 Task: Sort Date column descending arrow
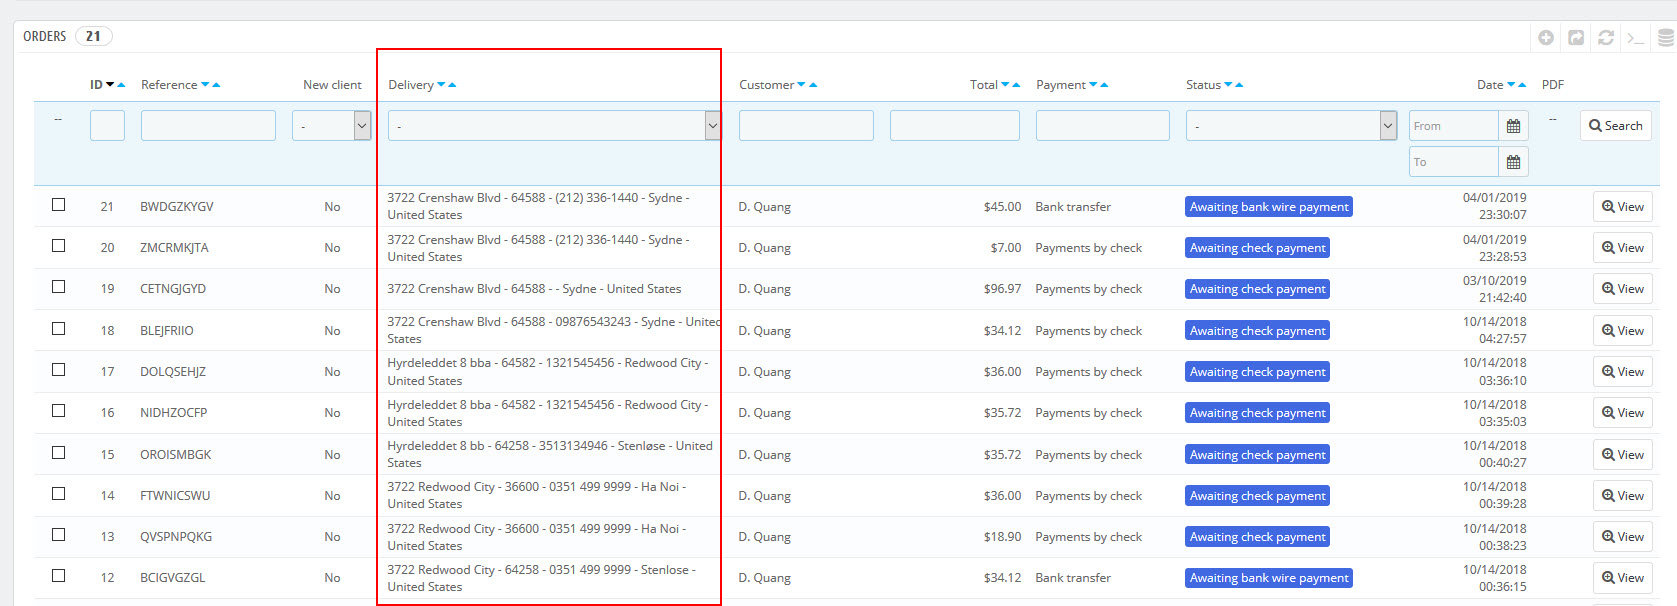click(x=1511, y=85)
